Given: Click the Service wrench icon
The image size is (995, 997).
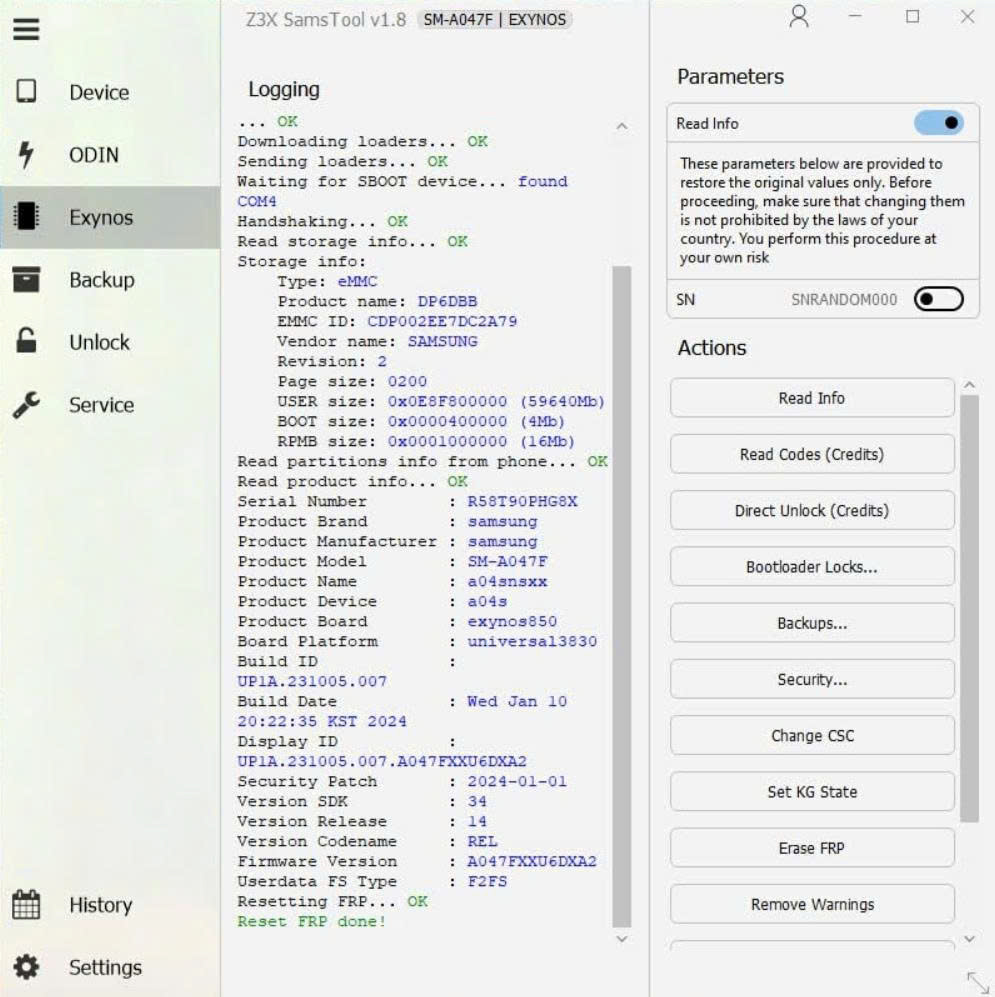Looking at the screenshot, I should pos(26,404).
